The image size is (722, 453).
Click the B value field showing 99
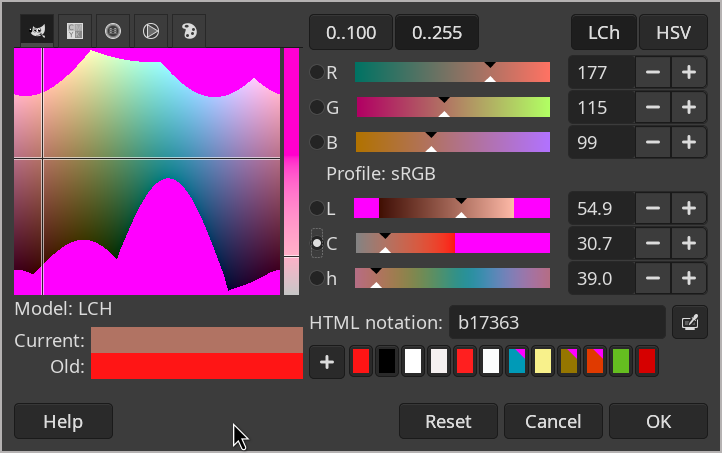pos(602,142)
